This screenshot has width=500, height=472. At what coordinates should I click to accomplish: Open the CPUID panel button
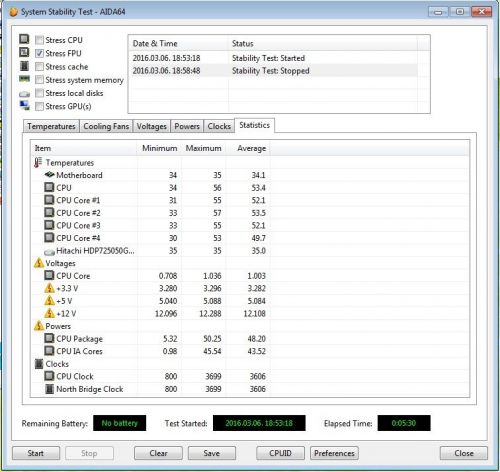280,453
